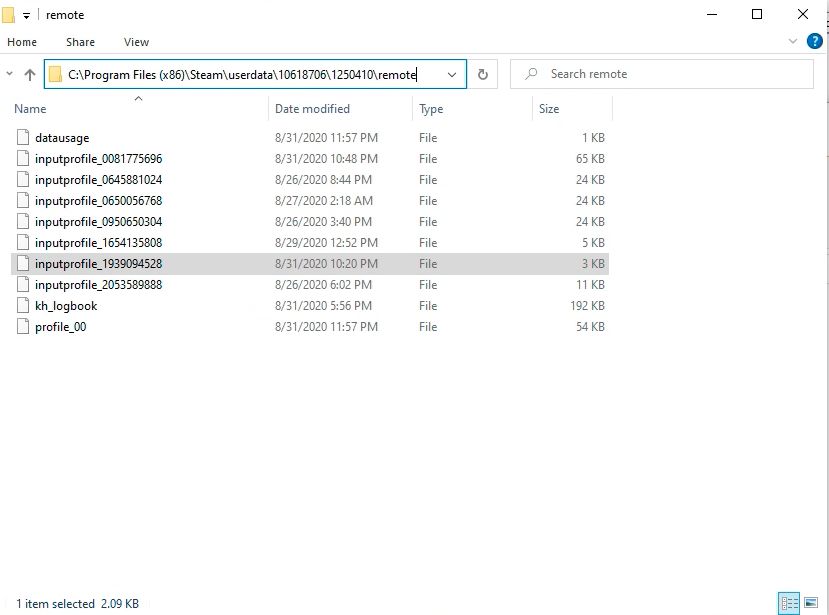Click the profile_00 file icon
829x615 pixels.
pyautogui.click(x=23, y=326)
